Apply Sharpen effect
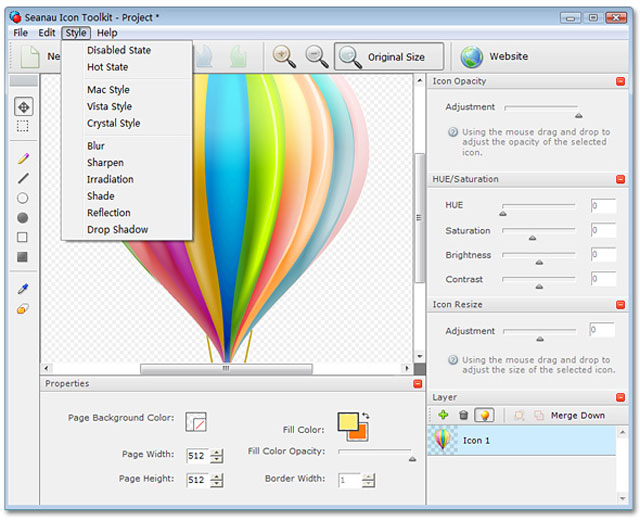Screen dimensions: 640x521 (105, 163)
